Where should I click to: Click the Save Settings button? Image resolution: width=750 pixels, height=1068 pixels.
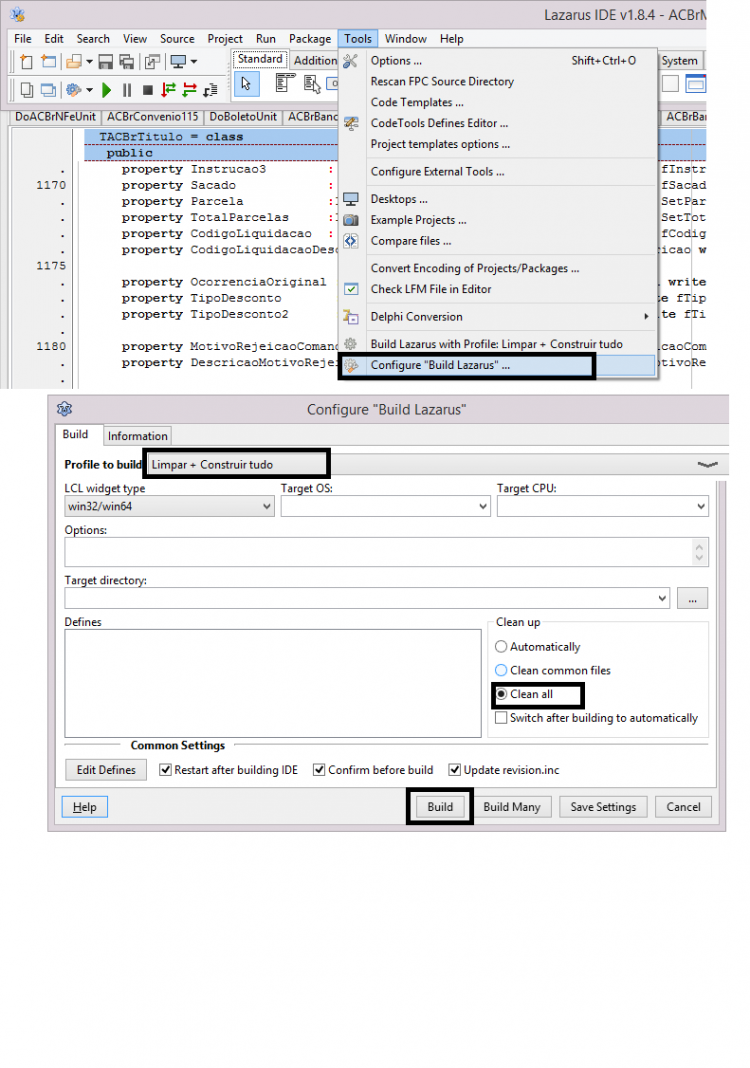603,806
